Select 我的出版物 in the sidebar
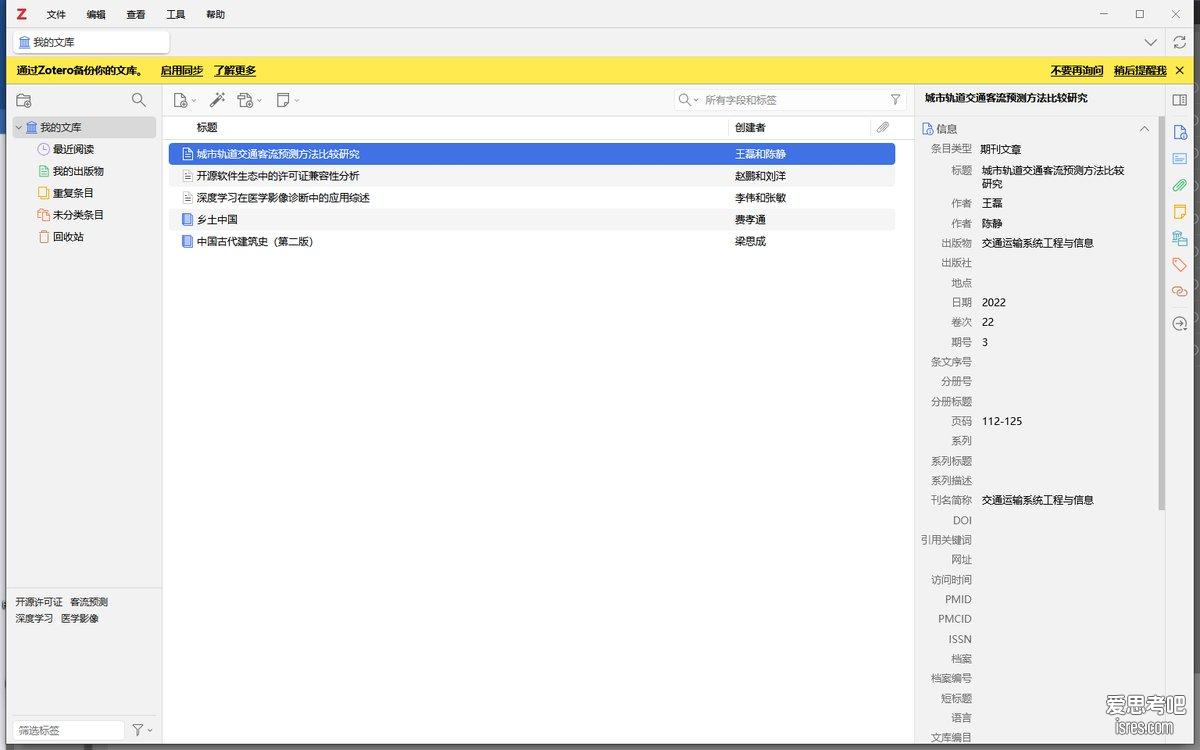1200x750 pixels. click(78, 171)
